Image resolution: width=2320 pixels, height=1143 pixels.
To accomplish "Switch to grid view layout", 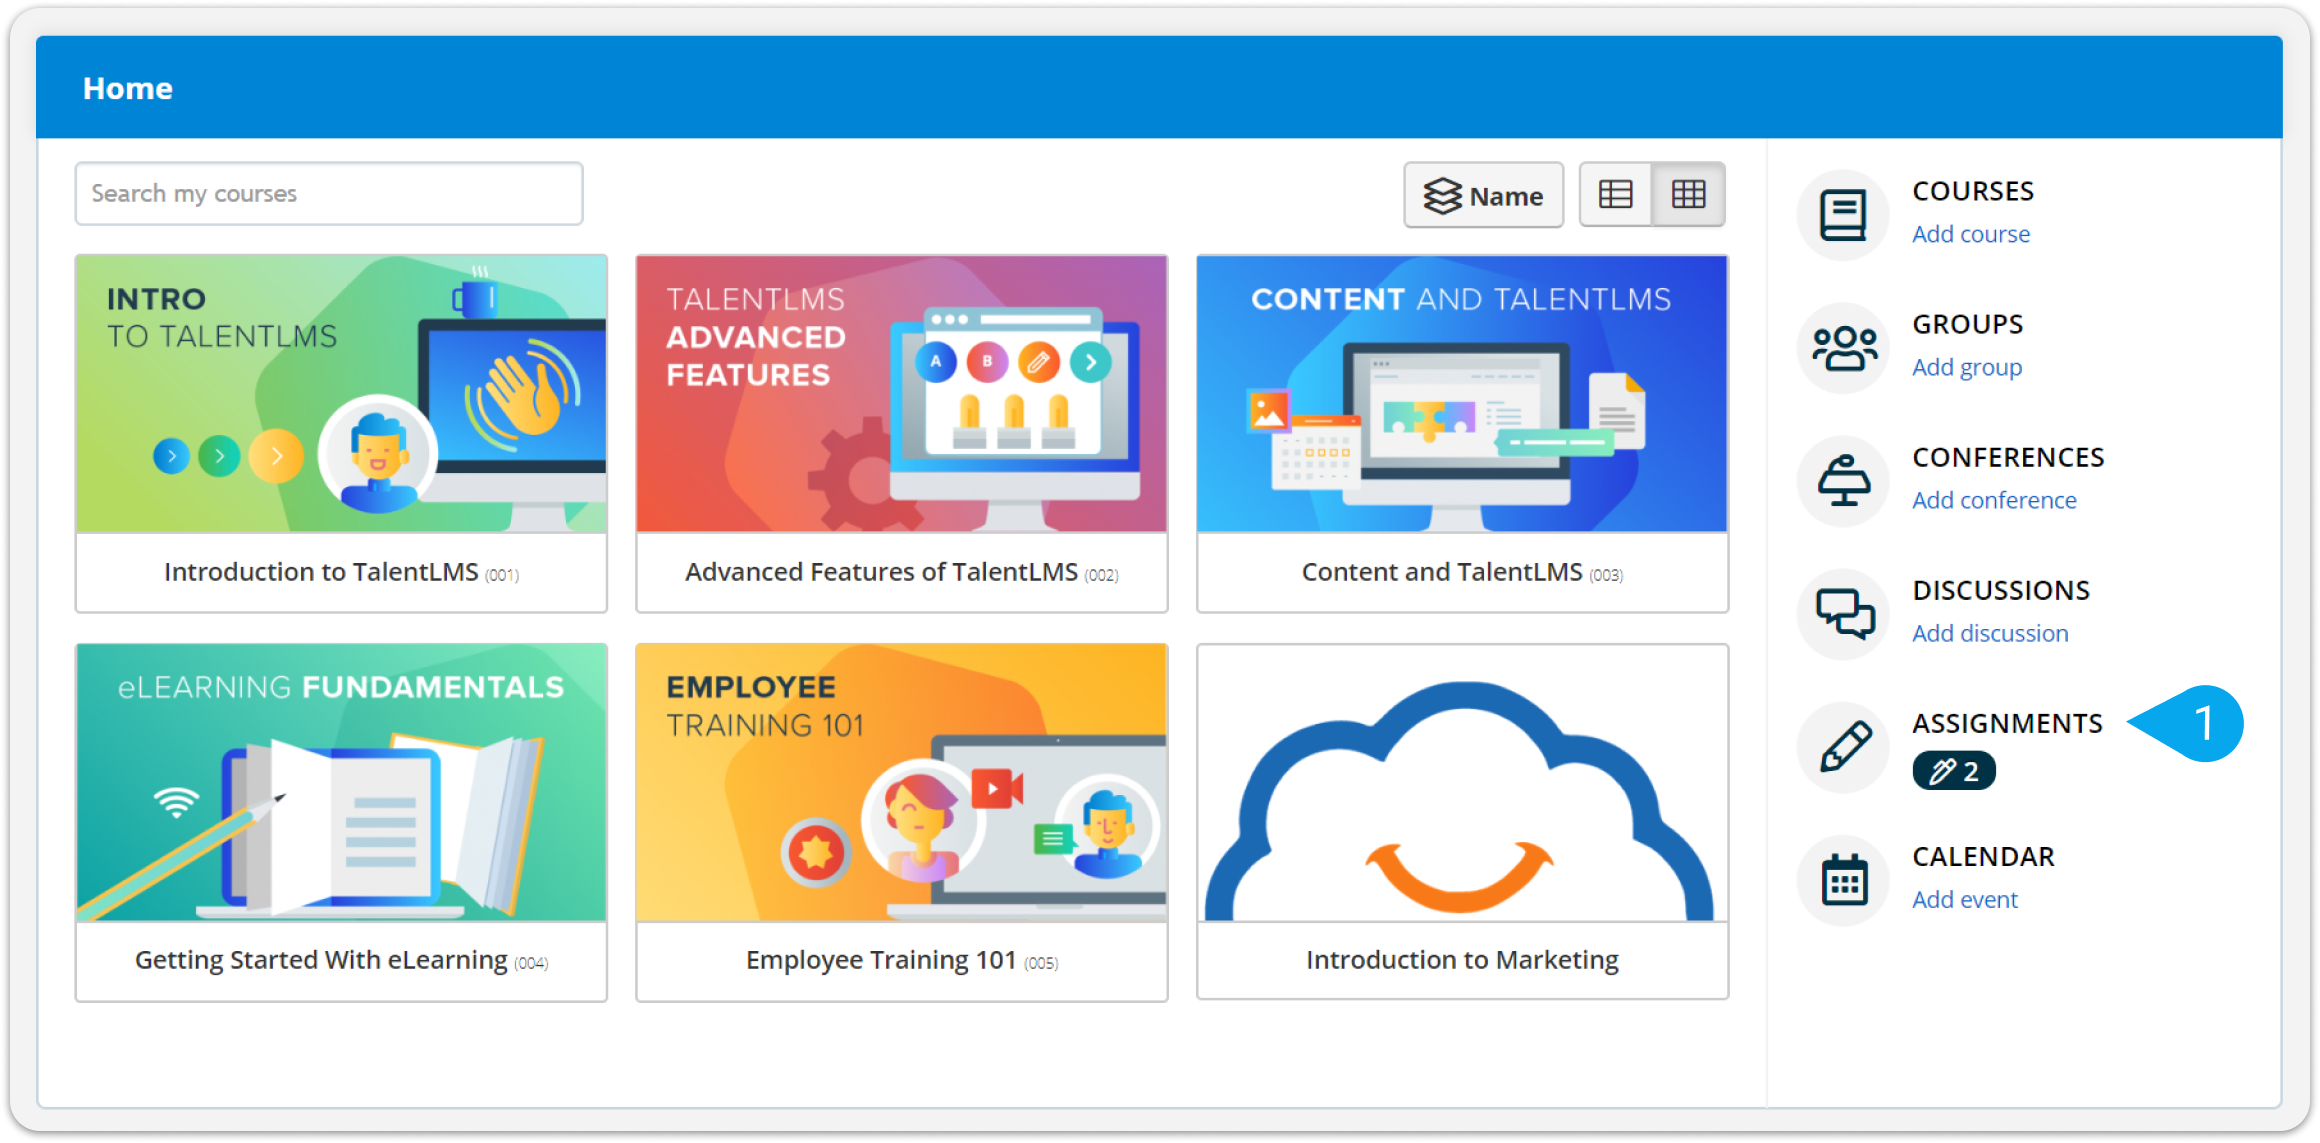I will (x=1688, y=194).
